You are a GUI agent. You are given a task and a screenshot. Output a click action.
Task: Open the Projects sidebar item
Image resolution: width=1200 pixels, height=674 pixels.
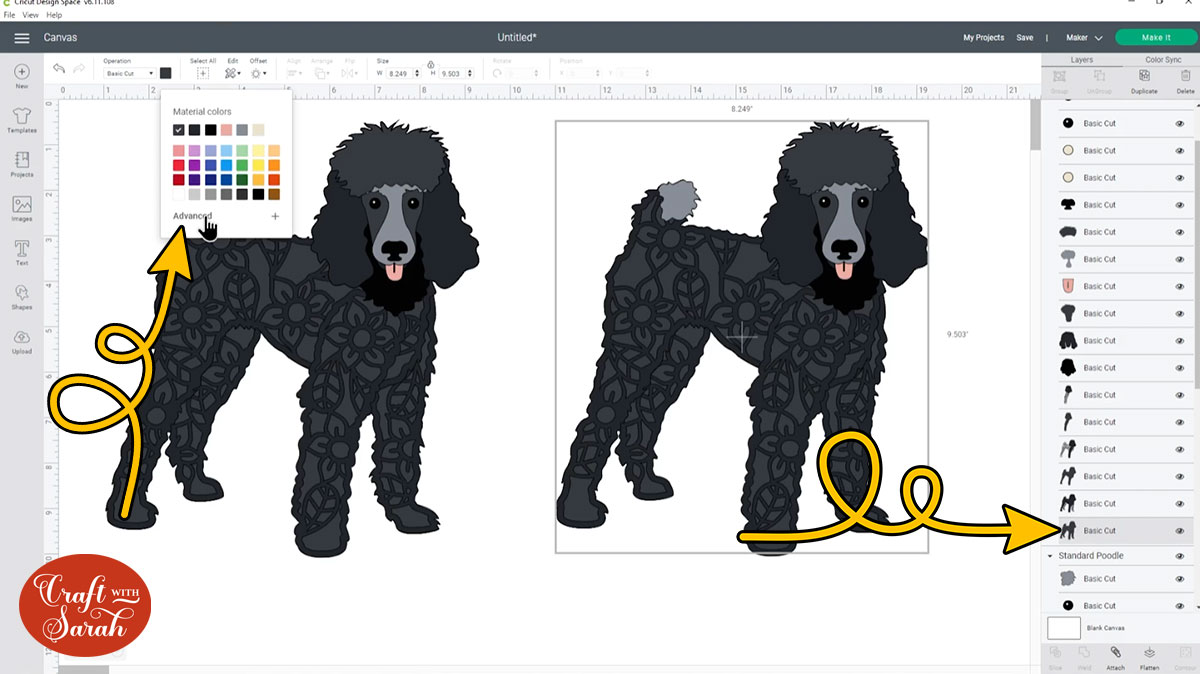[22, 164]
